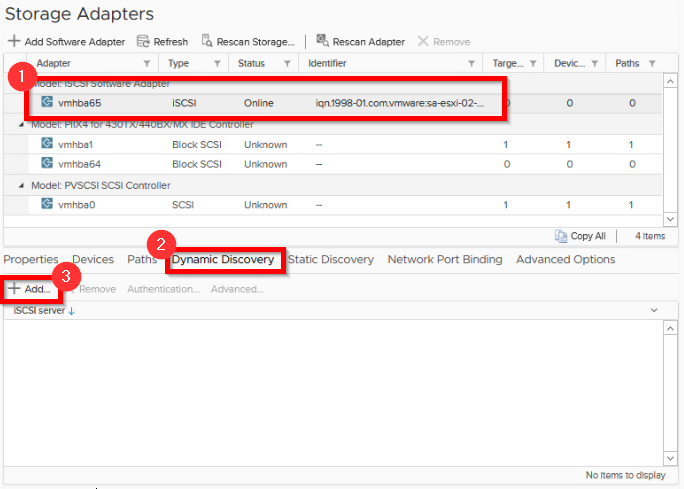This screenshot has height=489, width=684.
Task: Open the Status column filter
Action: 287,64
